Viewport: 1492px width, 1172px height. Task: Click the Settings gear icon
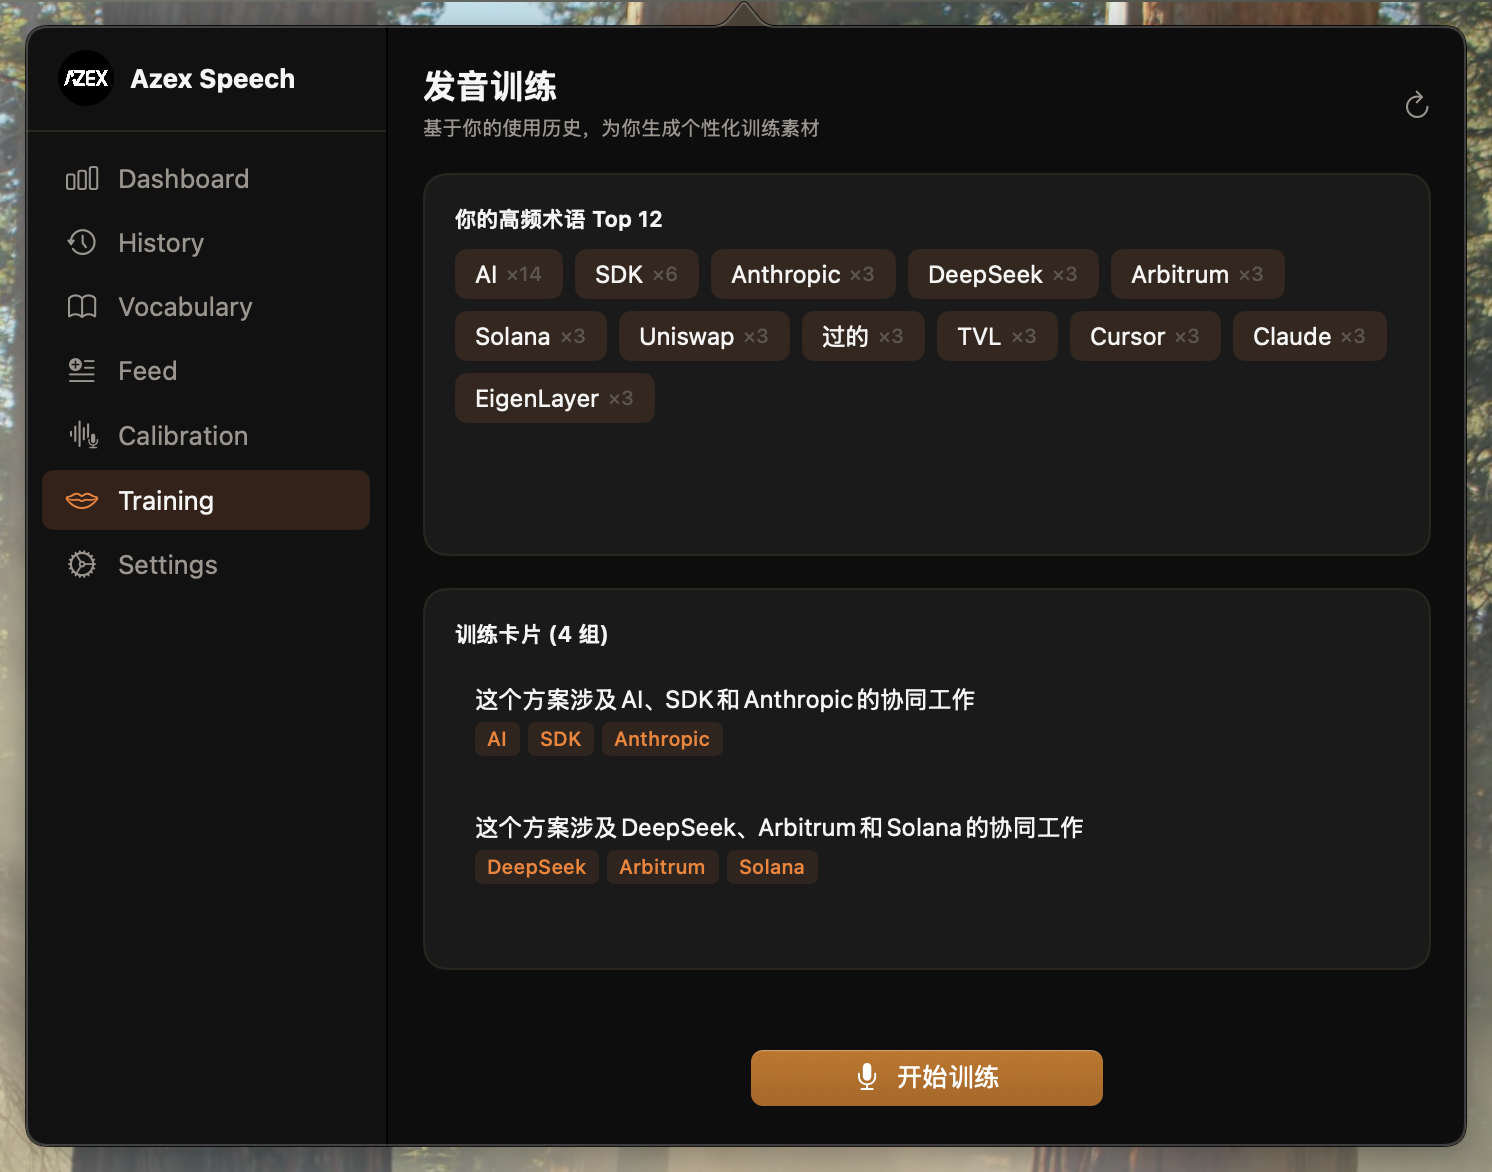[x=82, y=564]
